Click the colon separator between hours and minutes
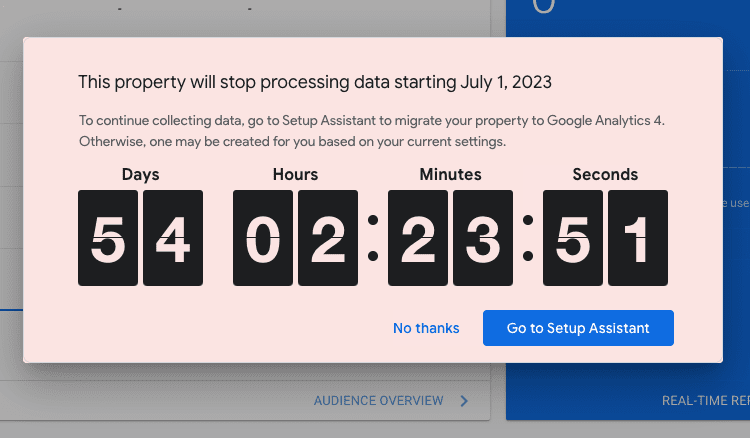The image size is (750, 438). click(x=373, y=240)
